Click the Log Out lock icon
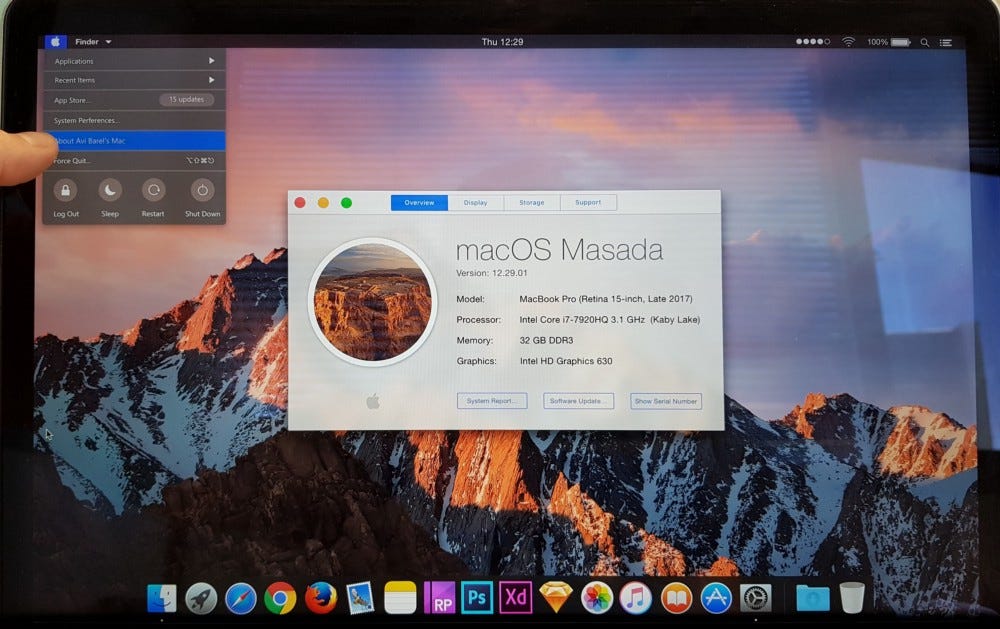The width and height of the screenshot is (1000, 629). pyautogui.click(x=65, y=190)
